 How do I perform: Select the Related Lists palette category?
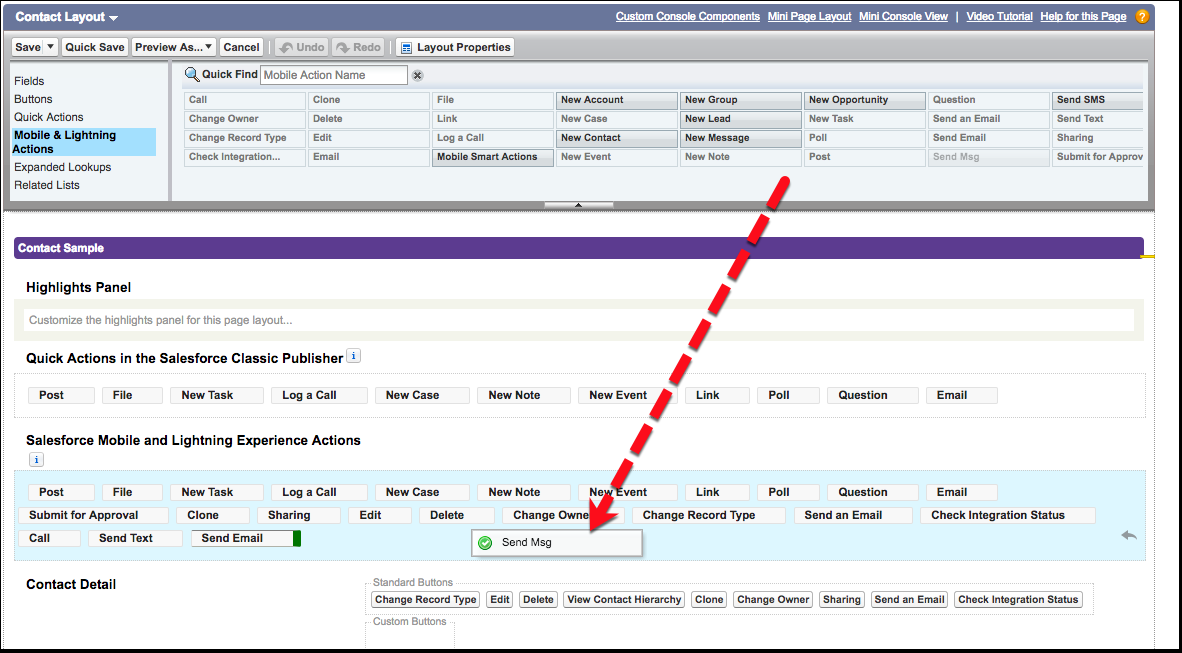pos(47,185)
